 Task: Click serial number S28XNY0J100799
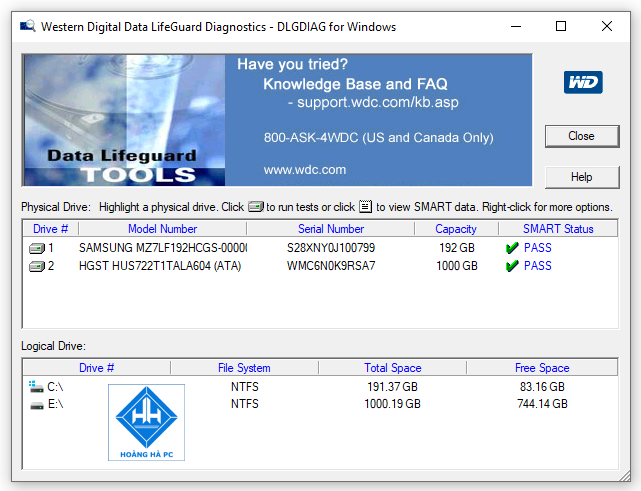[331, 248]
